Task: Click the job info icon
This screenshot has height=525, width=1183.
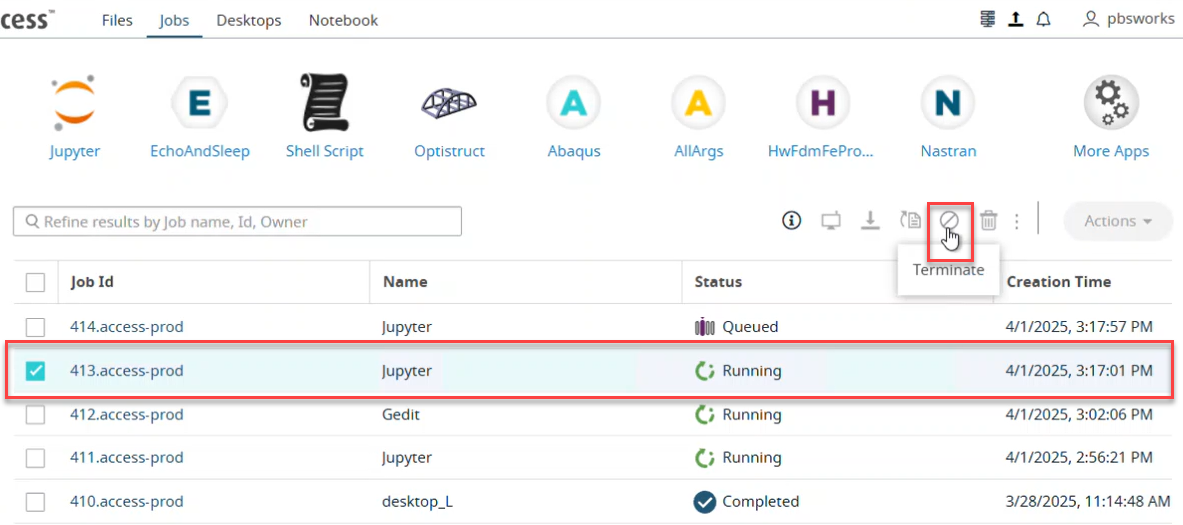Action: (792, 221)
